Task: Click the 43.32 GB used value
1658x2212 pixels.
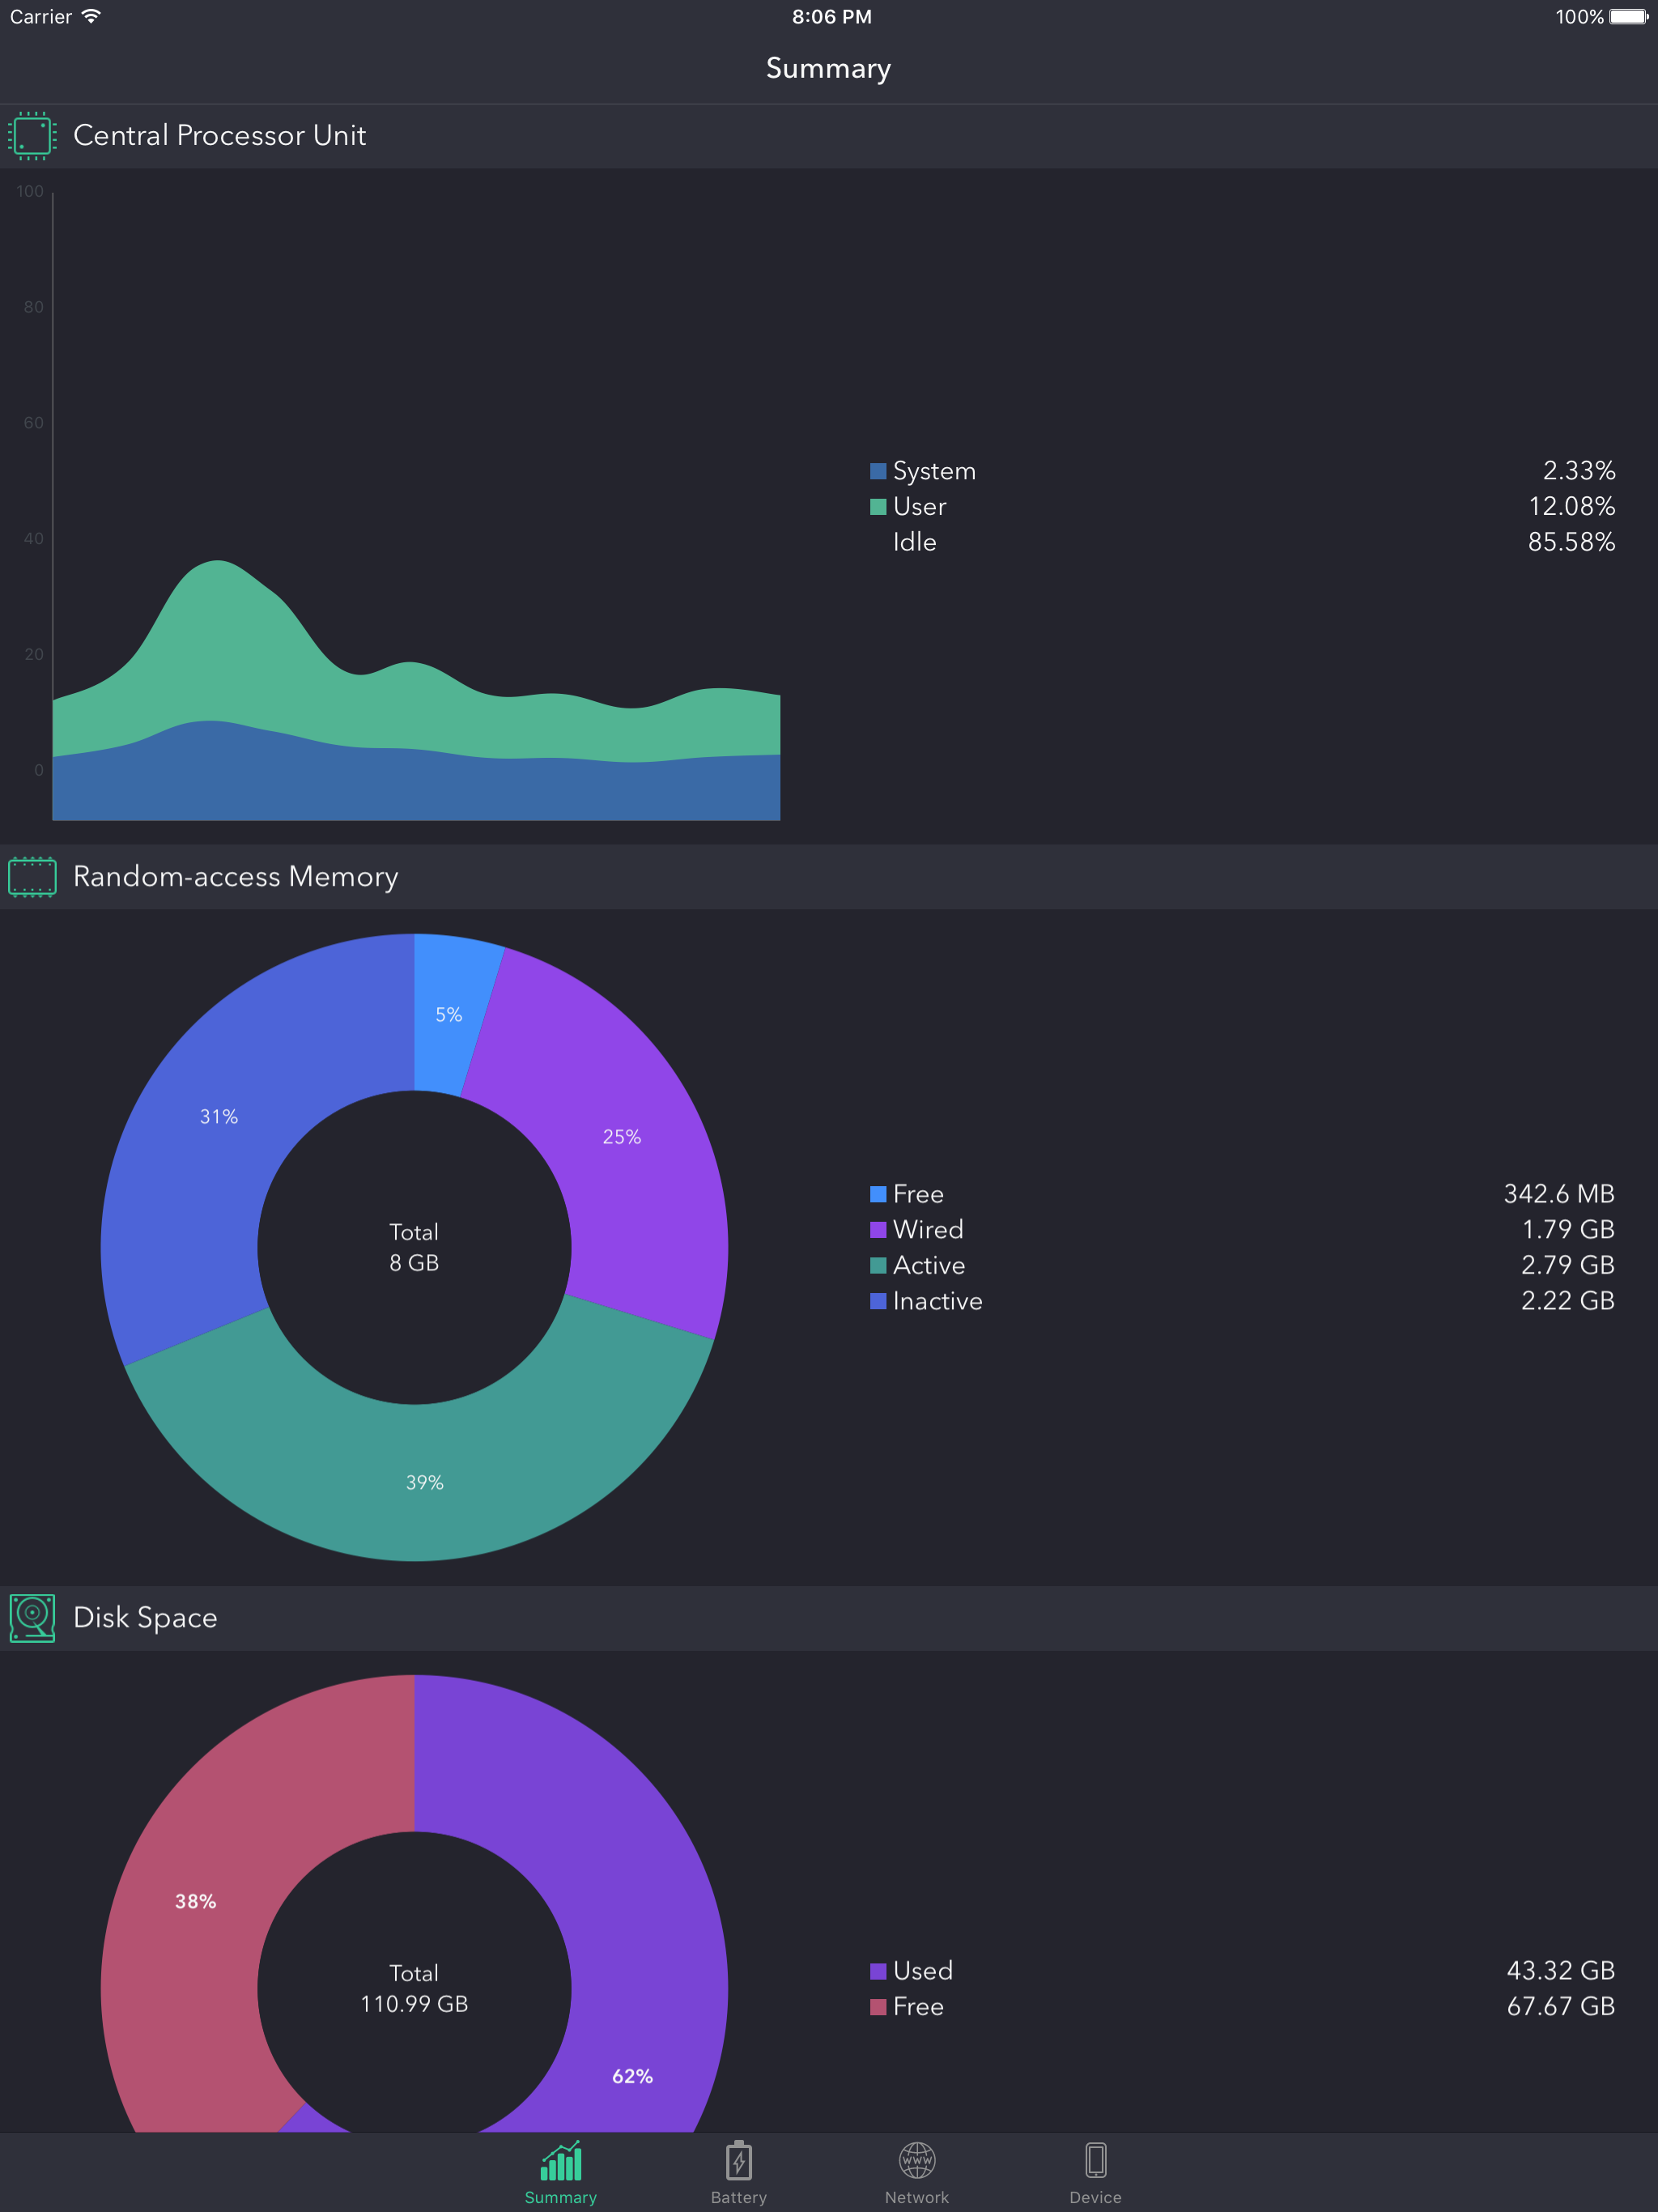Action: [x=1561, y=1971]
